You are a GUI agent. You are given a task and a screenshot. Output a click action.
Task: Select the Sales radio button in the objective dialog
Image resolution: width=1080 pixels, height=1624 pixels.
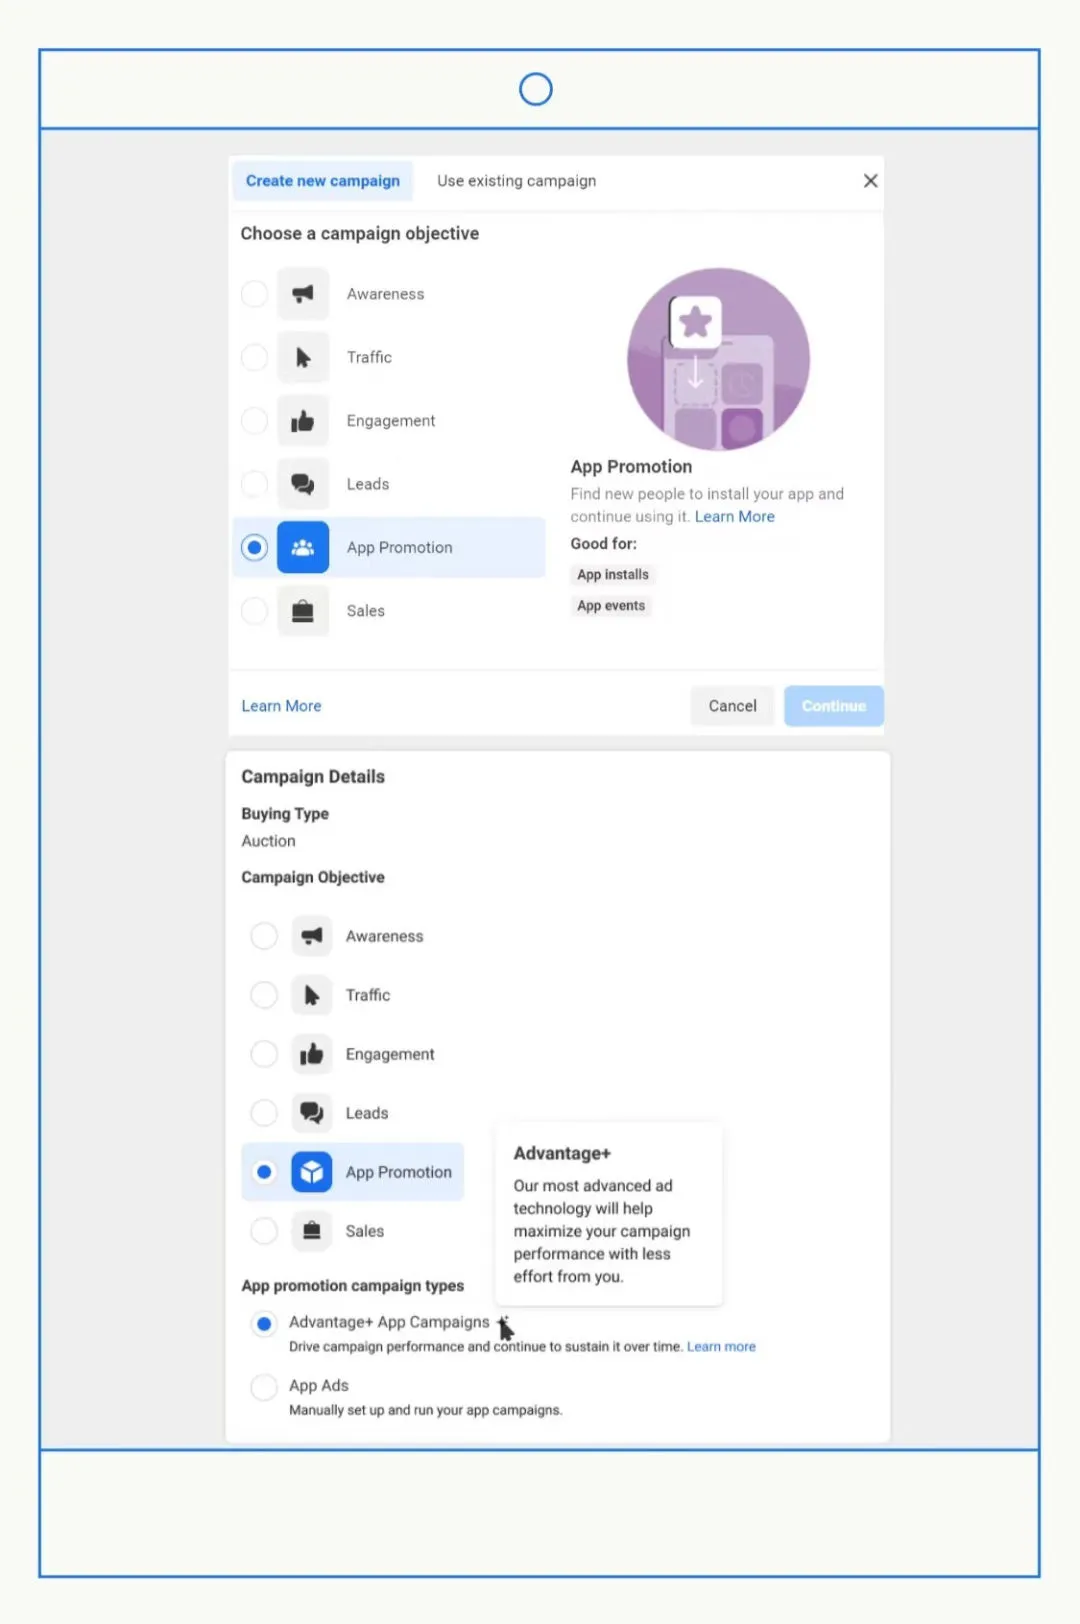click(255, 611)
